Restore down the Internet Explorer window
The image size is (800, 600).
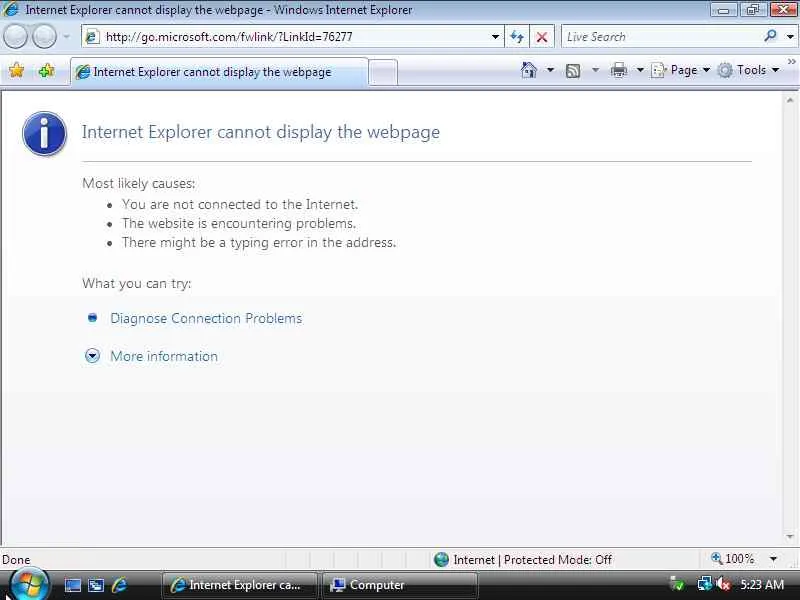point(753,10)
